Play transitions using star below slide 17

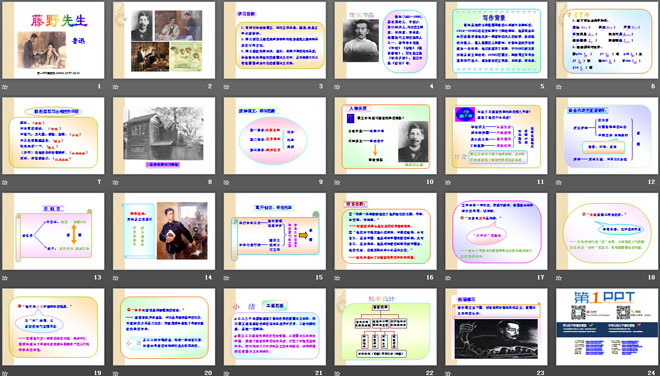pos(448,278)
